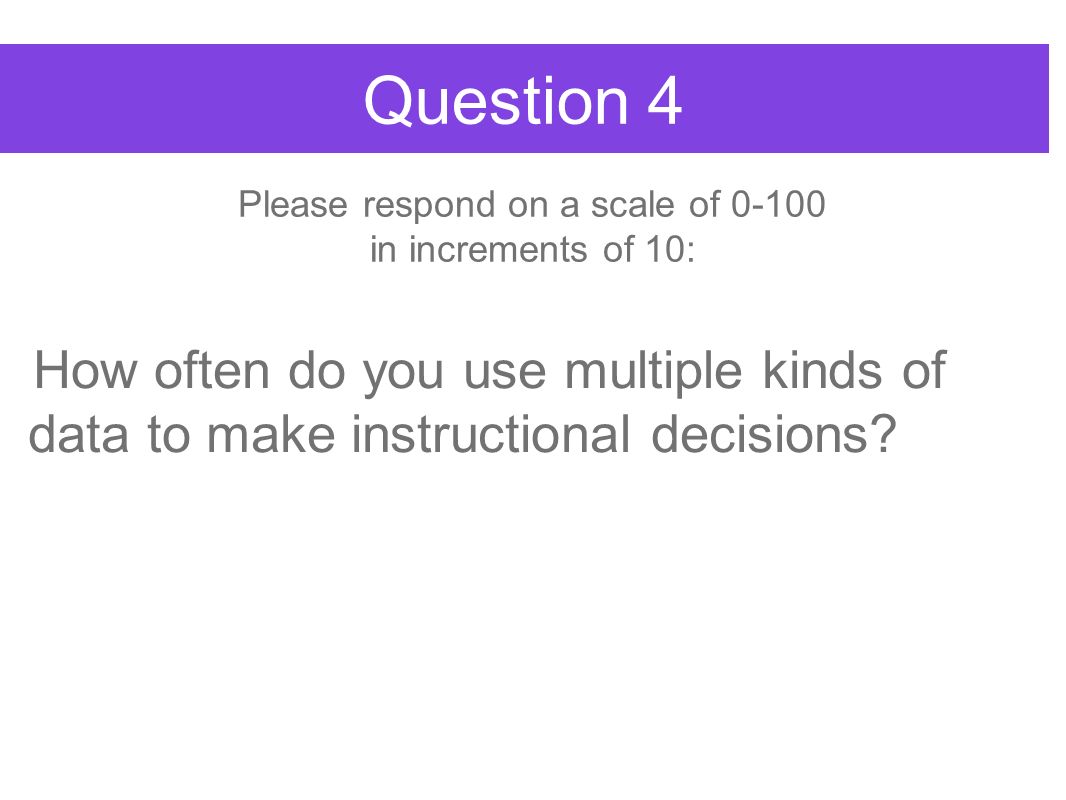Click the words "How often" in the question
Viewport: 1066px width, 800px height.
pos(152,370)
